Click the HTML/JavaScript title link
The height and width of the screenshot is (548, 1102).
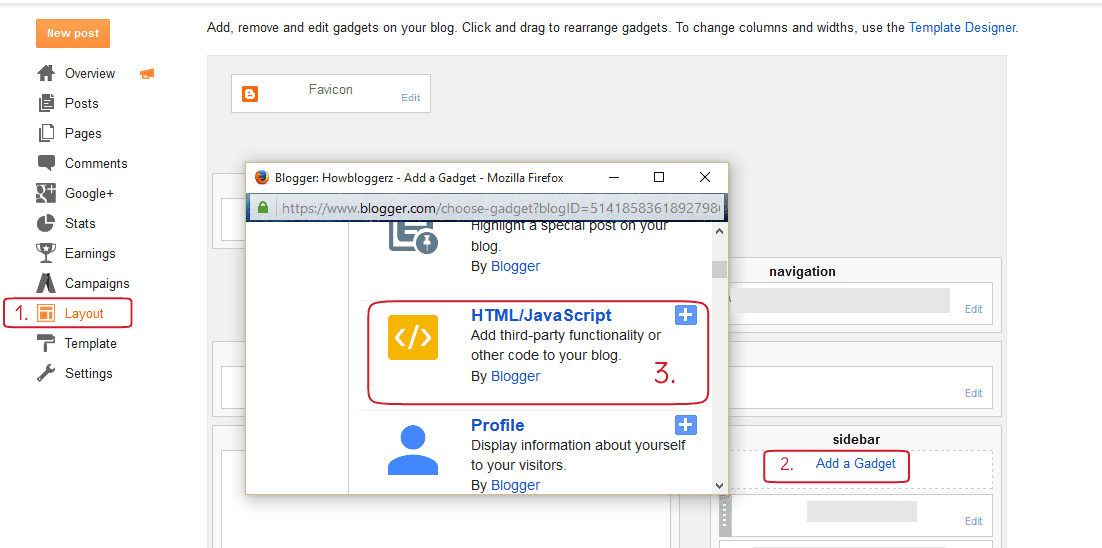[541, 315]
